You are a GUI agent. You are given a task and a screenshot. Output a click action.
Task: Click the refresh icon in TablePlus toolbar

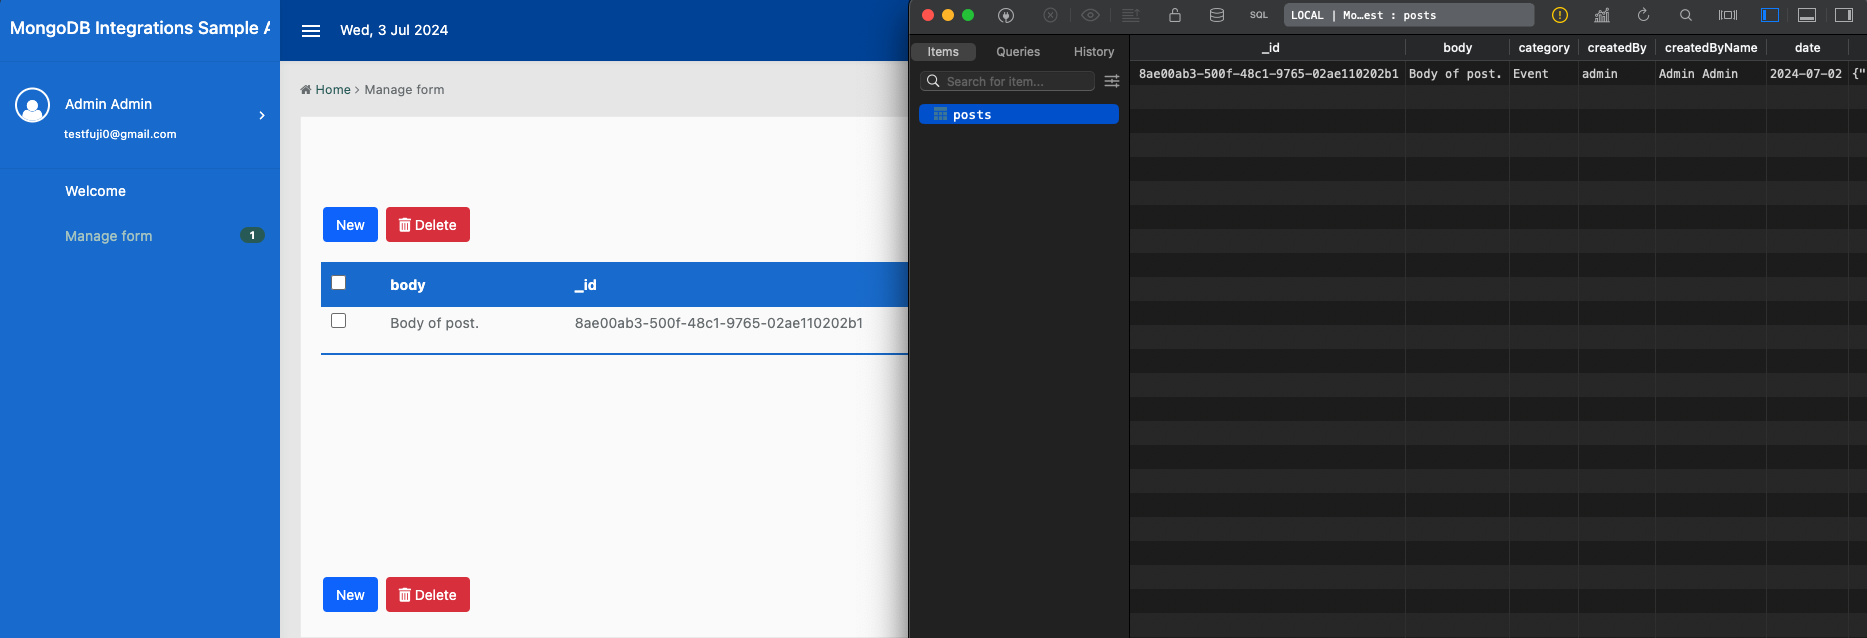pos(1643,15)
